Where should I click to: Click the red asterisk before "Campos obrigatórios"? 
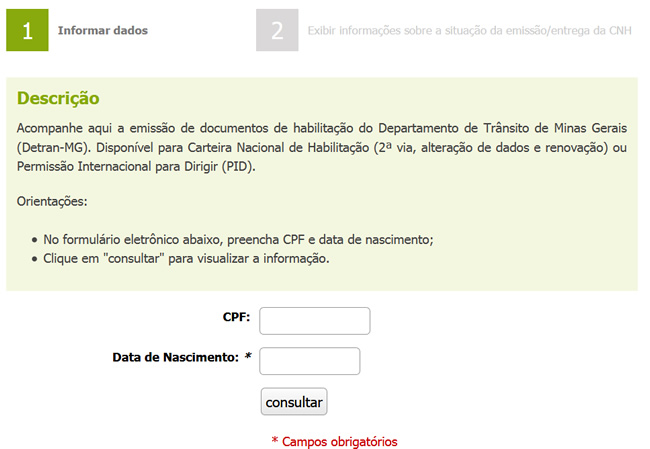pyautogui.click(x=274, y=440)
